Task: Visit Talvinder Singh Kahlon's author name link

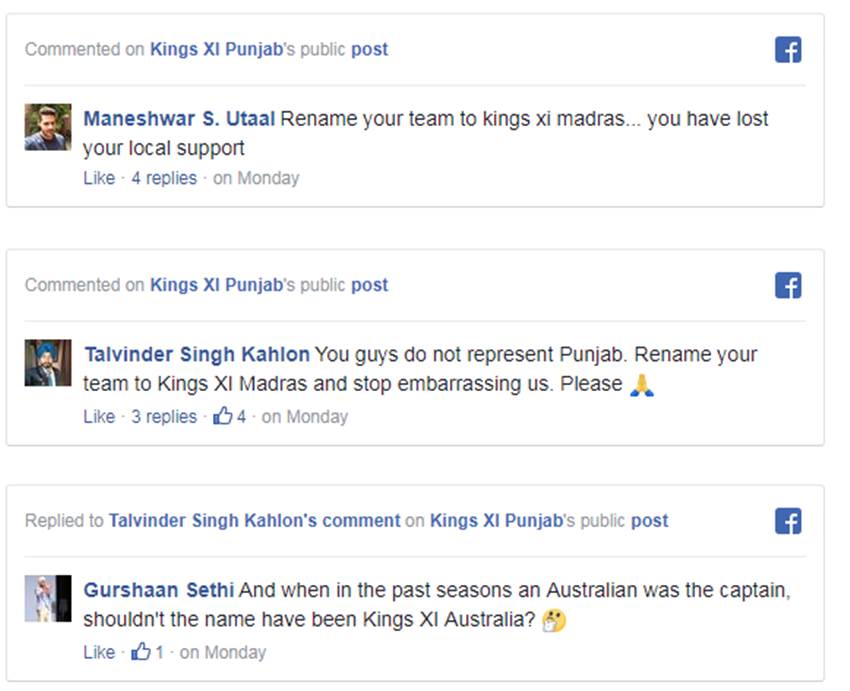Action: [x=197, y=355]
